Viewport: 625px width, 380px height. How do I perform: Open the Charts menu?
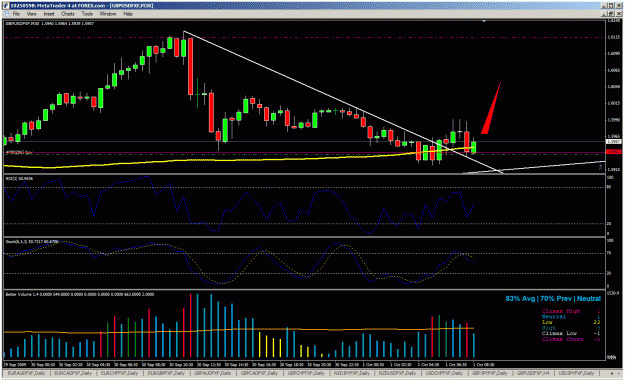(x=67, y=14)
